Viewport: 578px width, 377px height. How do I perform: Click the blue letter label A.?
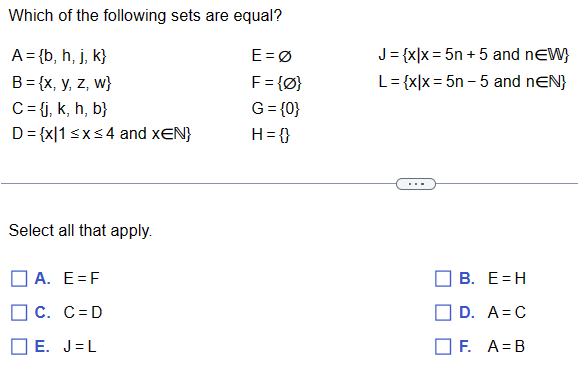point(42,278)
